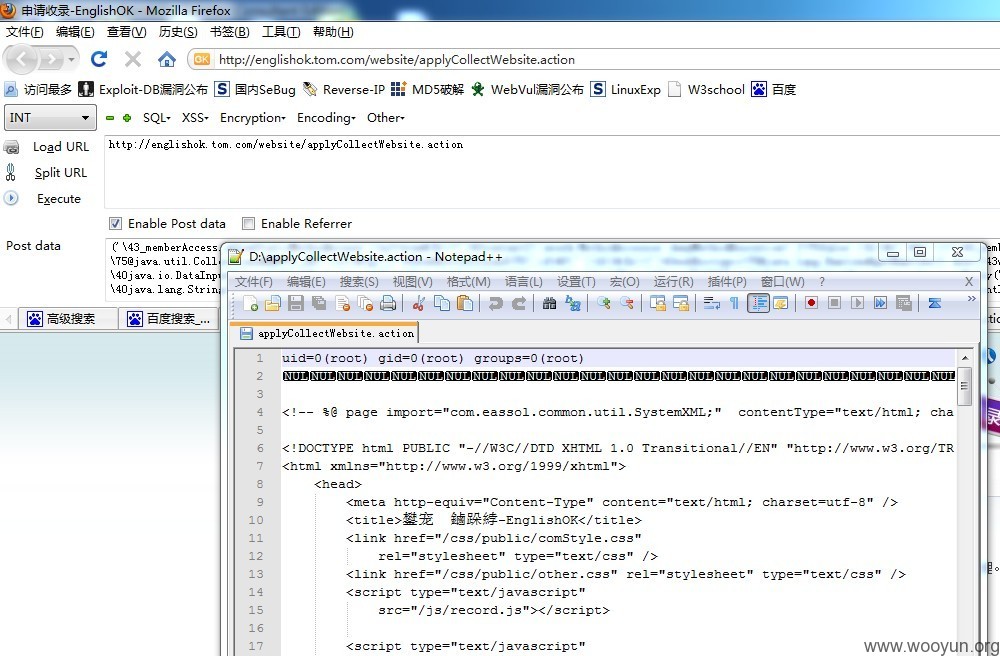Click Redo icon in Notepad++ toolbar
This screenshot has height=656, width=1000.
point(519,303)
